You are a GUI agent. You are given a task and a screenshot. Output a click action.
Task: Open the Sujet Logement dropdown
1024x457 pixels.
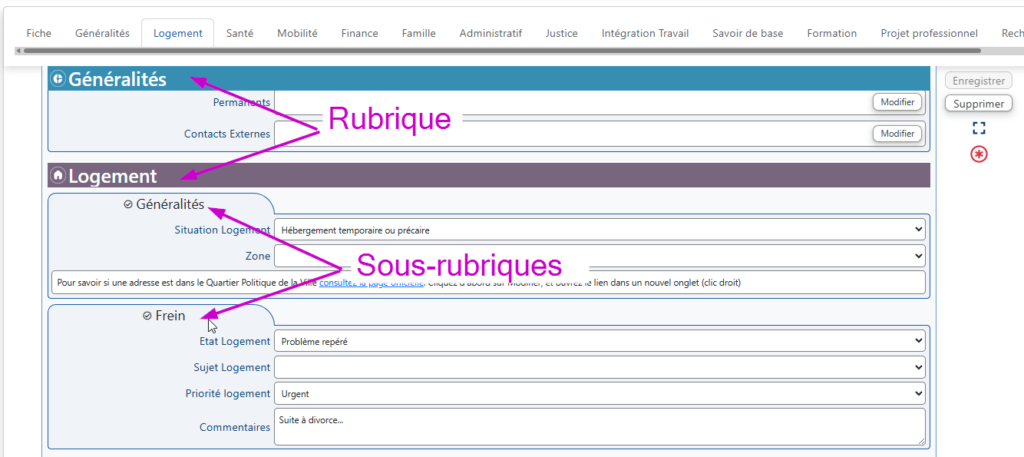tap(600, 367)
